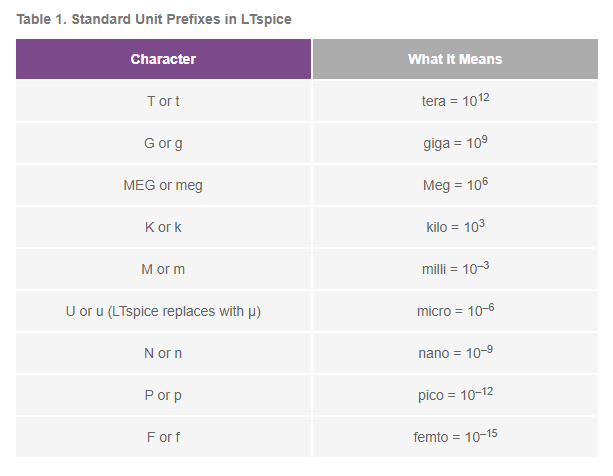Click the 'N or n' cell

click(163, 353)
